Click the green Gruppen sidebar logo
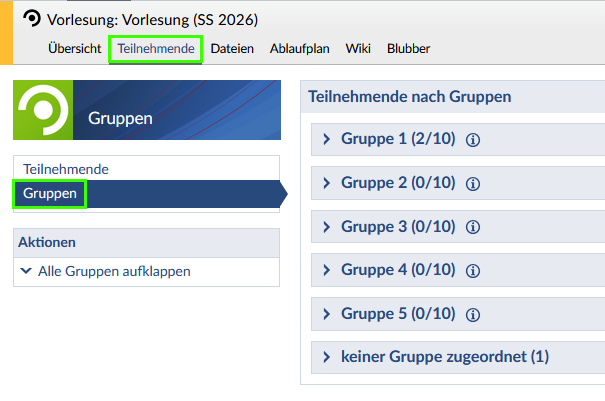 click(x=44, y=110)
